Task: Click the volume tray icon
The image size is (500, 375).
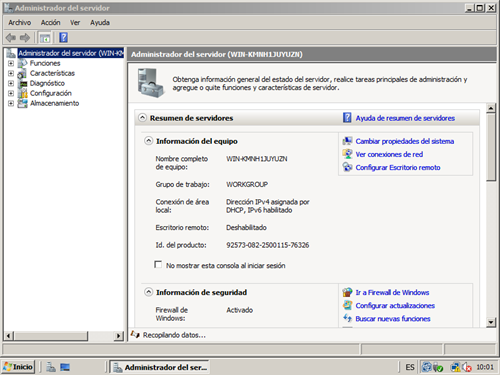Action: tap(467, 367)
